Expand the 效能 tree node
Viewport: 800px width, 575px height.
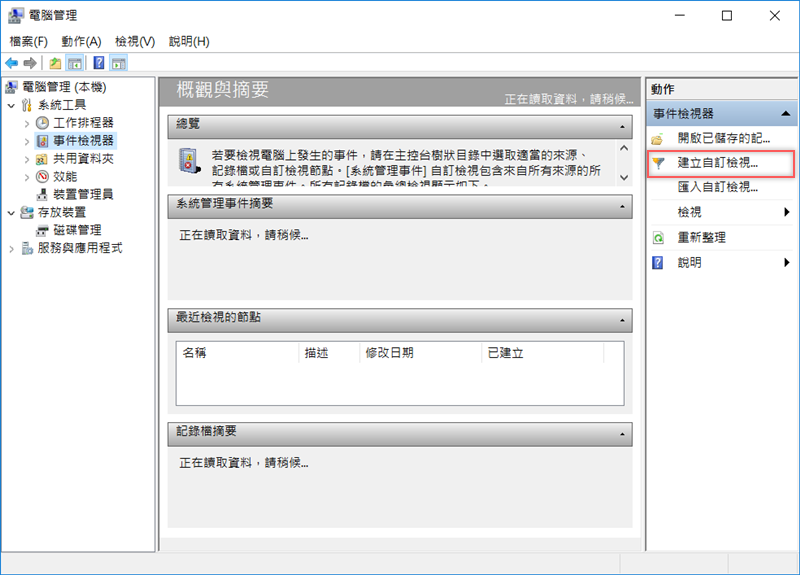pos(27,178)
